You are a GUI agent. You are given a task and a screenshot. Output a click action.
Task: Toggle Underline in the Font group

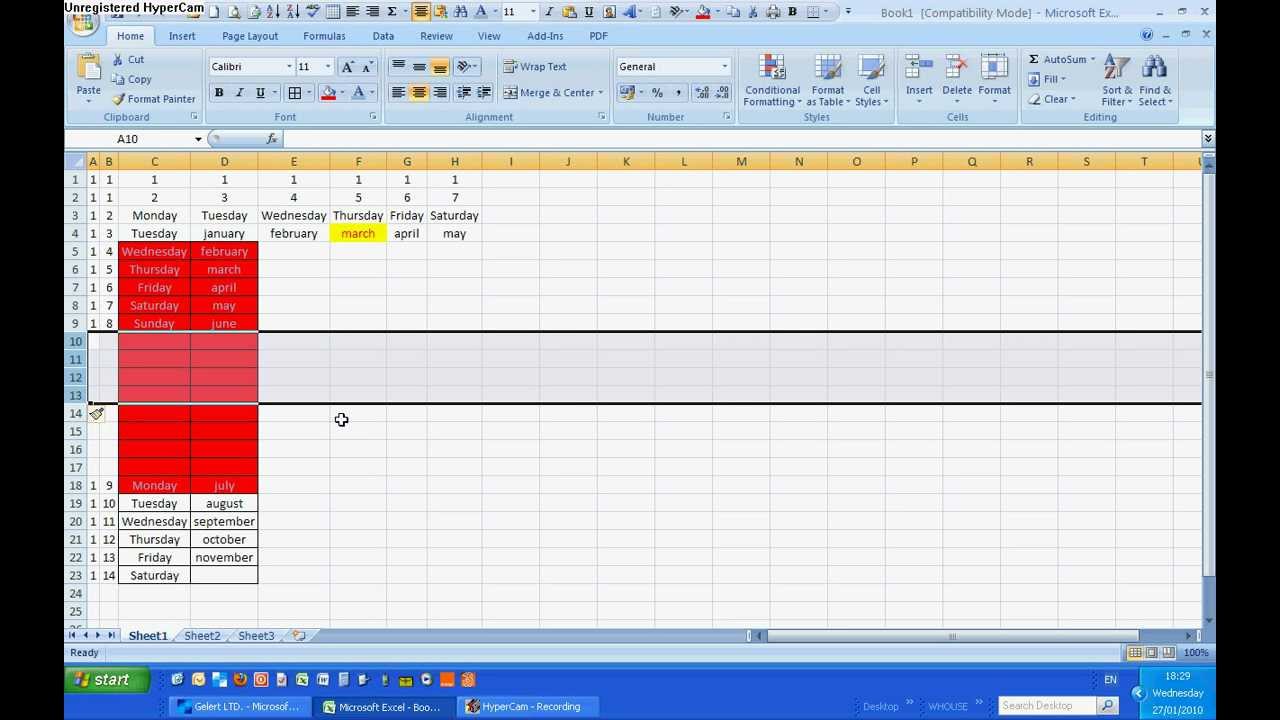point(260,93)
